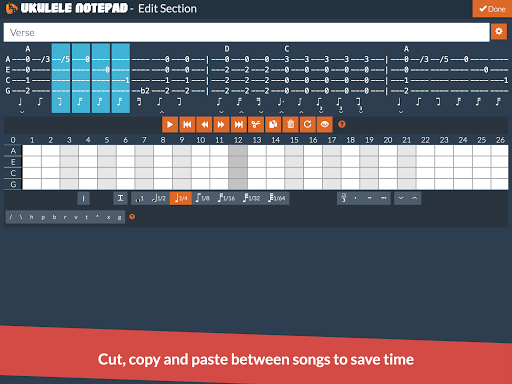Select the 1/16 note duration
This screenshot has width=512, height=384.
227,198
